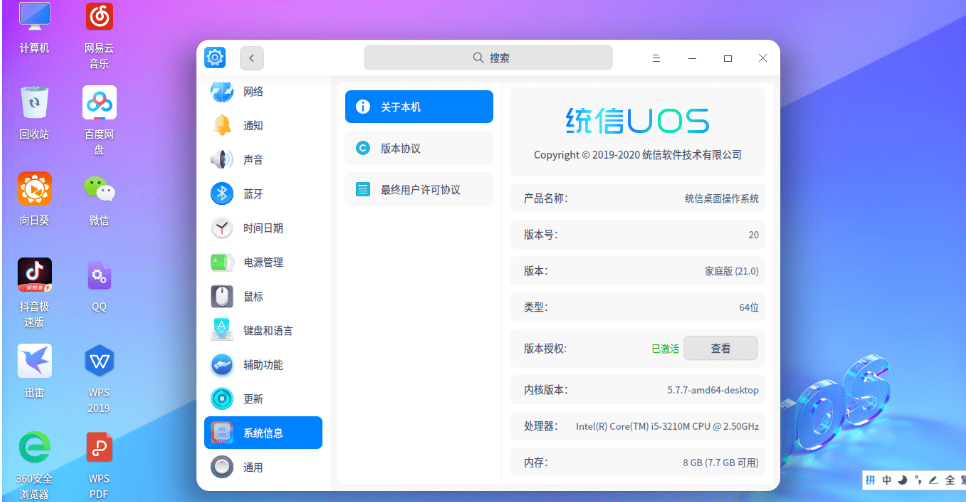Click the 搜索 search field
966x502 pixels.
coord(489,58)
